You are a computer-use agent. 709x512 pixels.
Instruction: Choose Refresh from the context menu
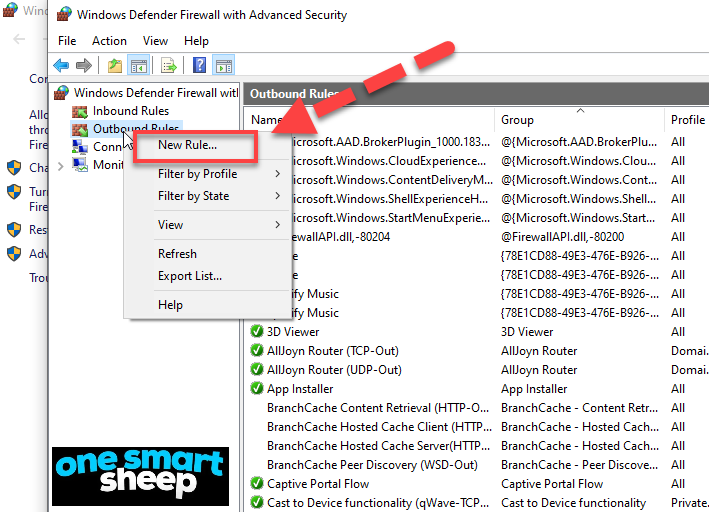coord(177,254)
